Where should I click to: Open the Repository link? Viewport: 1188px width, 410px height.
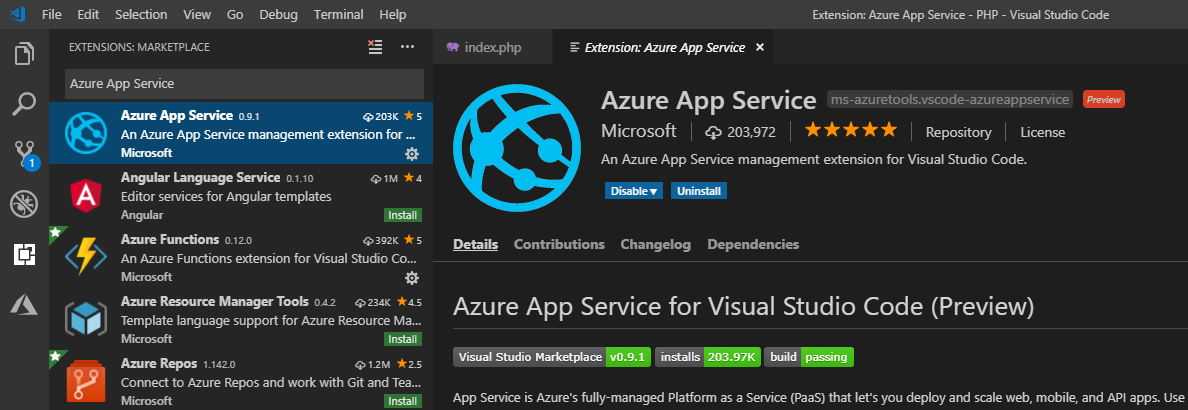(958, 132)
